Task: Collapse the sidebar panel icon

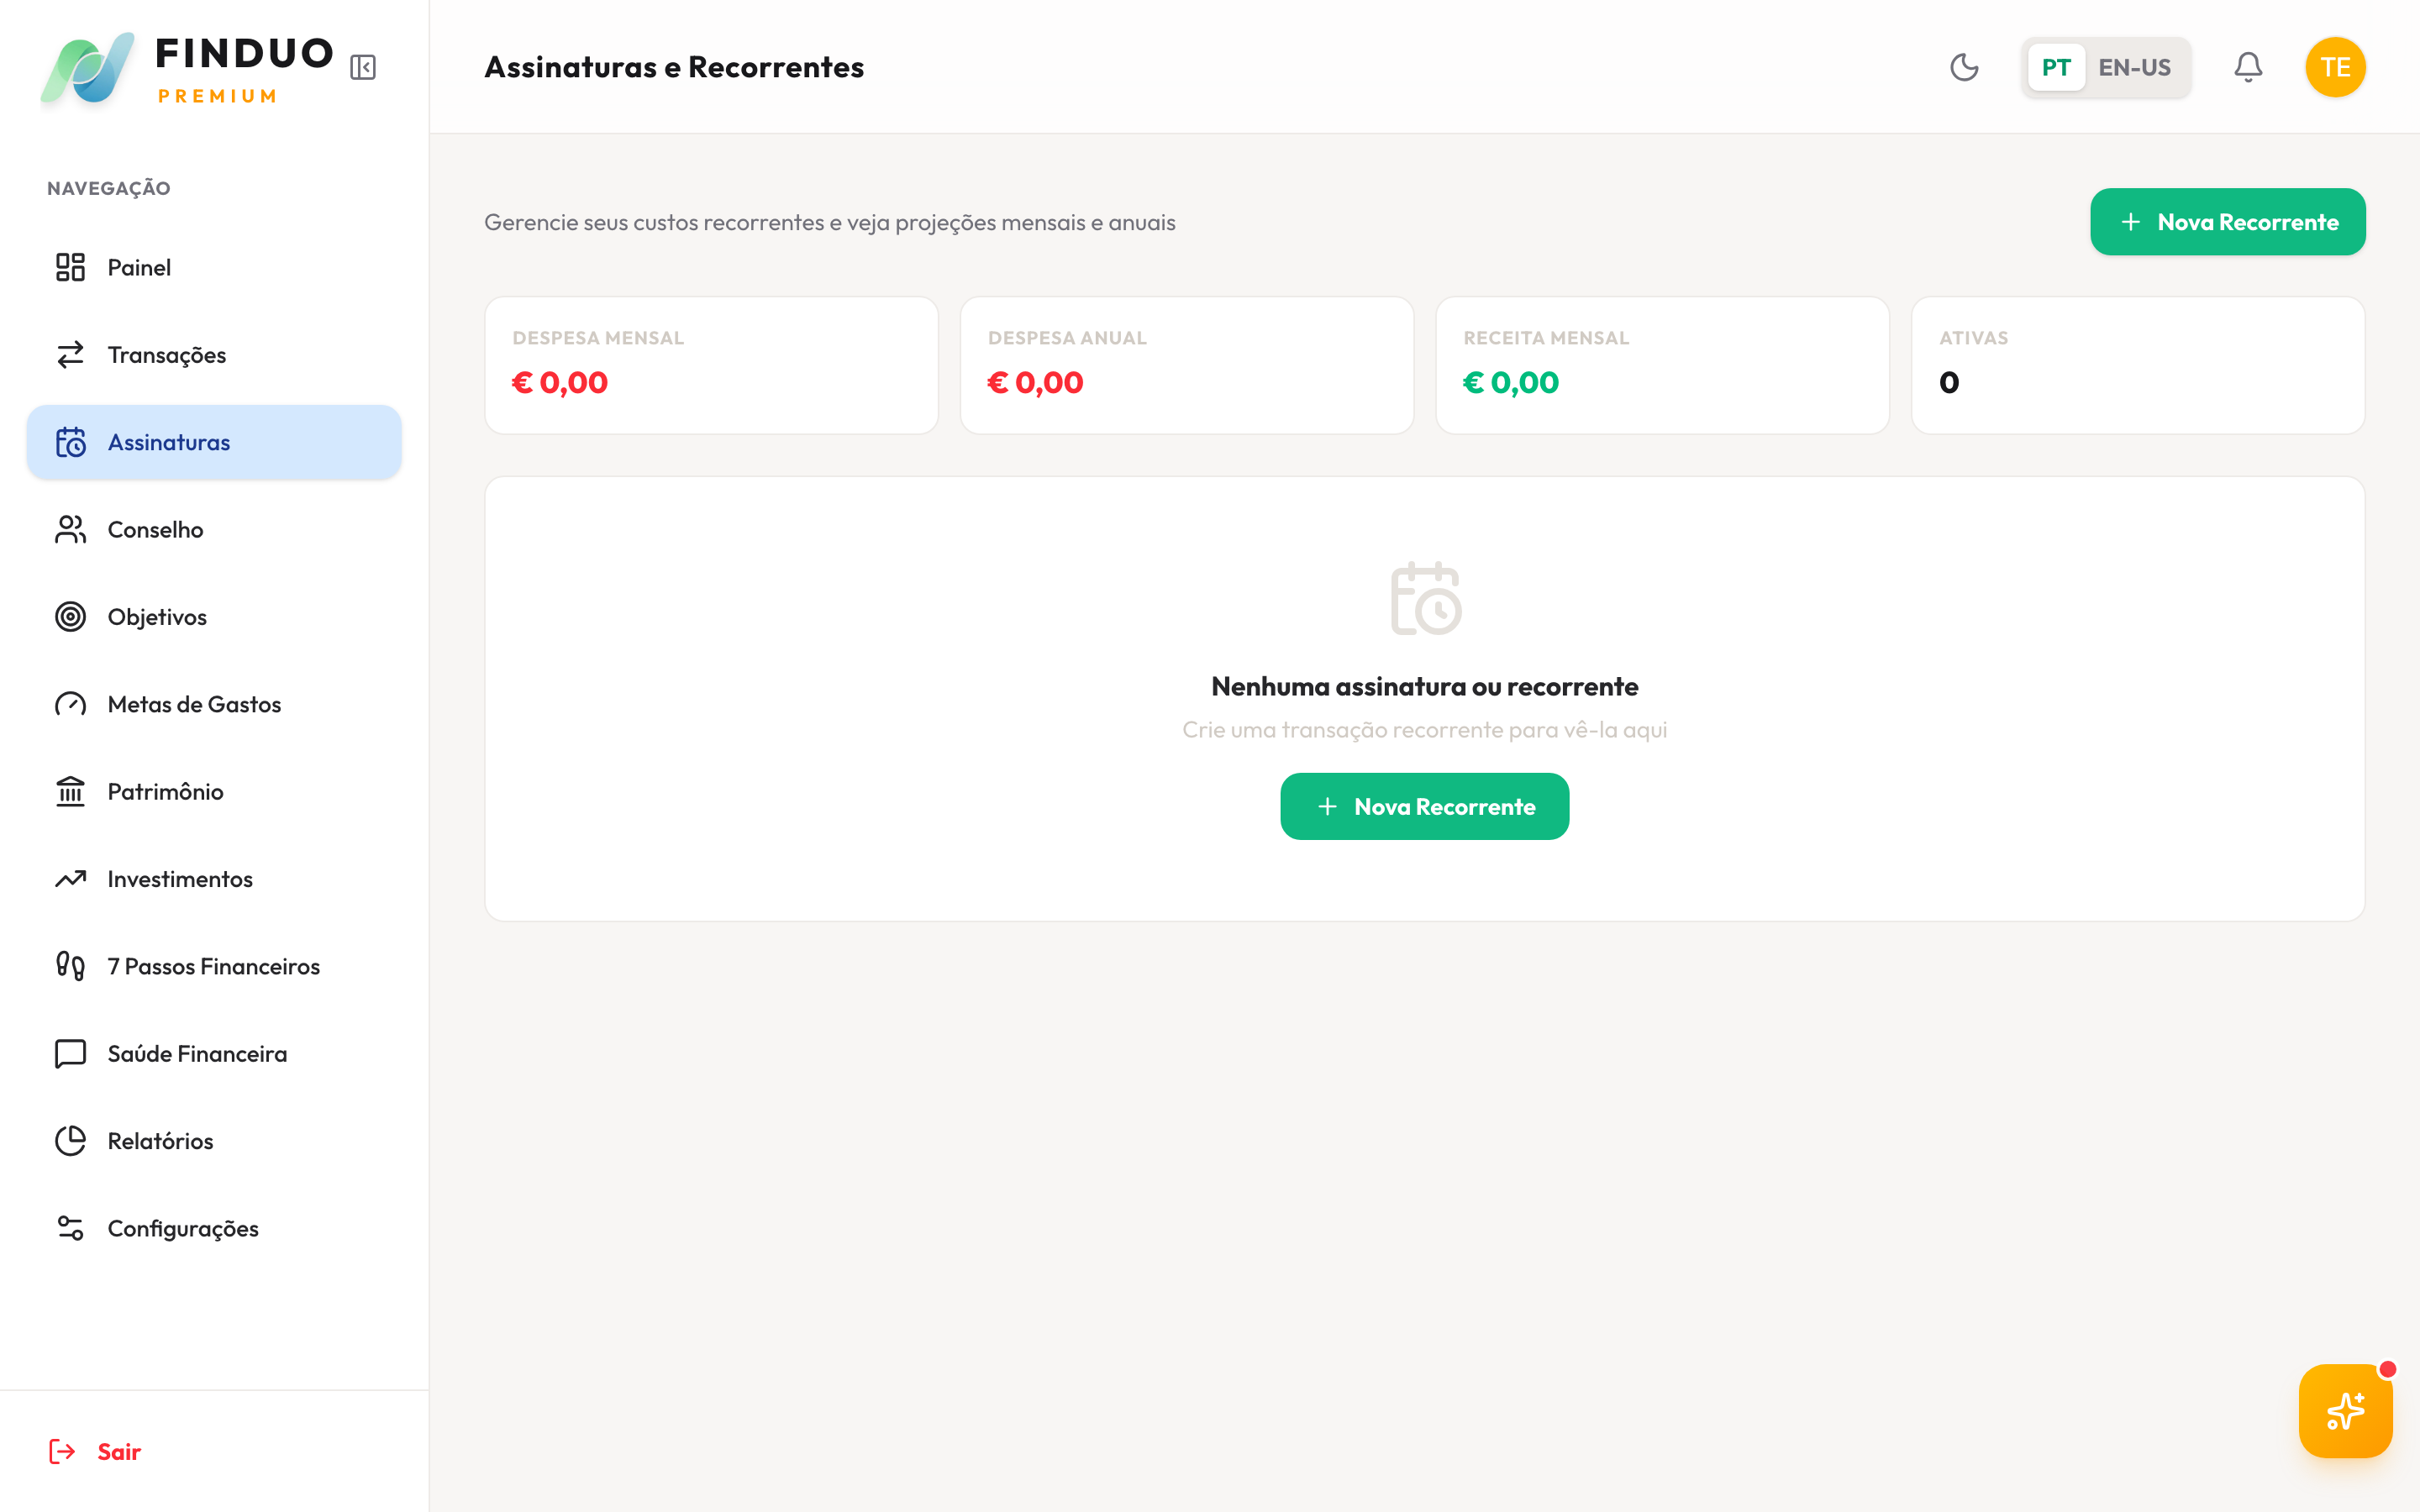Action: [363, 67]
